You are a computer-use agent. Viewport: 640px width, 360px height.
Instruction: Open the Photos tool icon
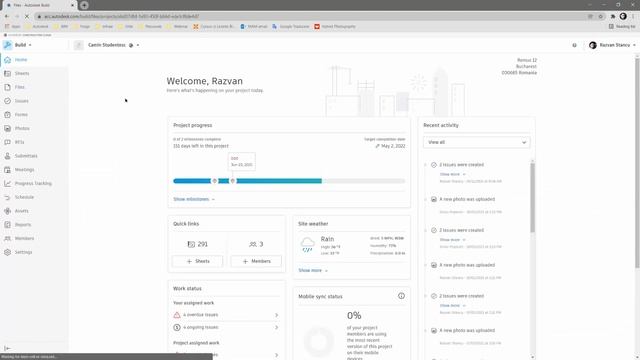(7, 128)
